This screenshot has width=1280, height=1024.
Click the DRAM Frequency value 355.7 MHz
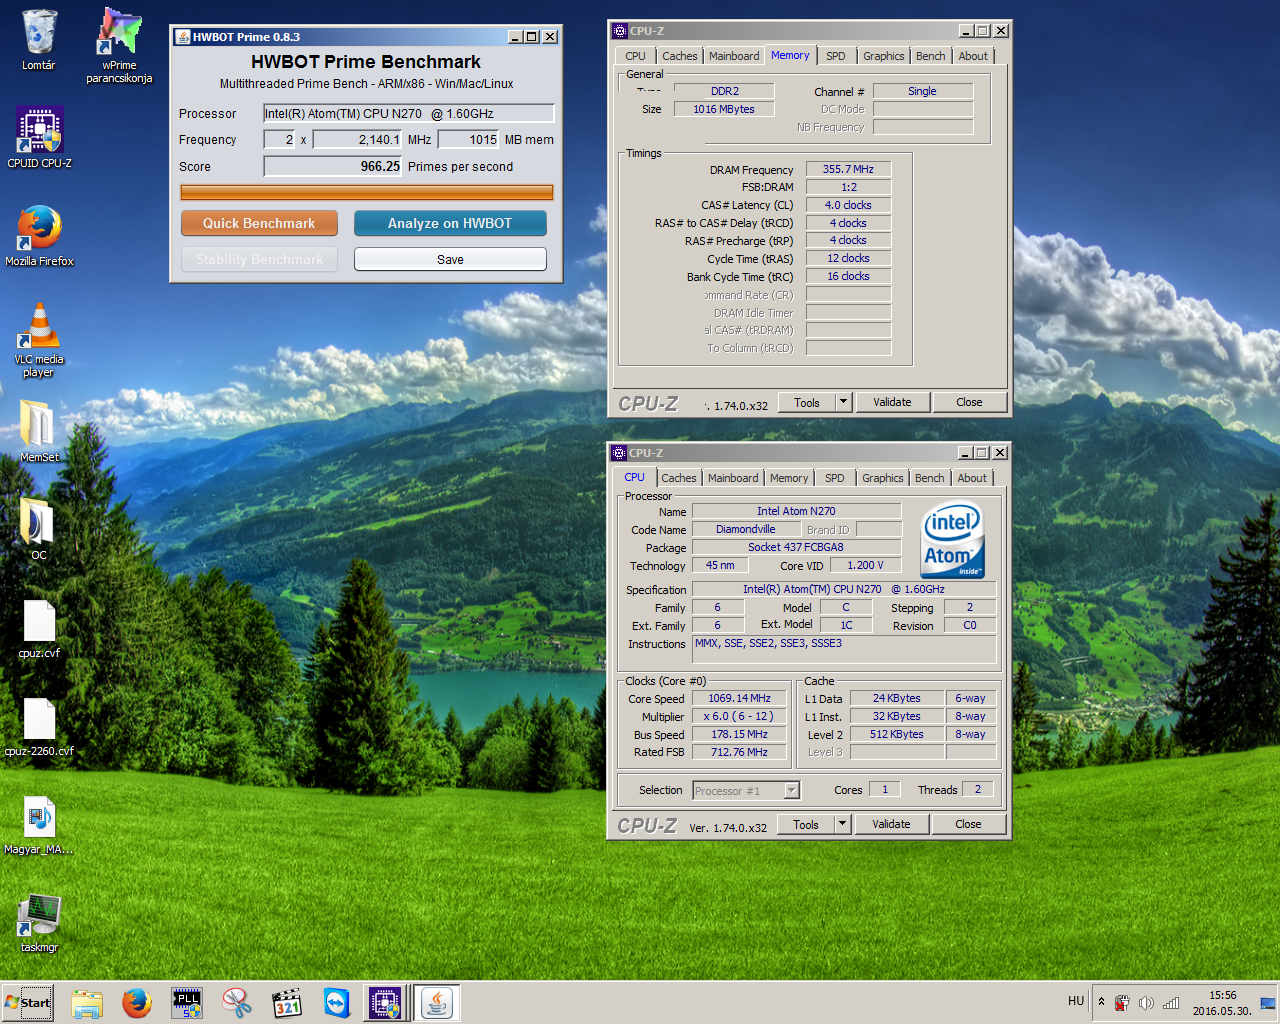(x=848, y=170)
